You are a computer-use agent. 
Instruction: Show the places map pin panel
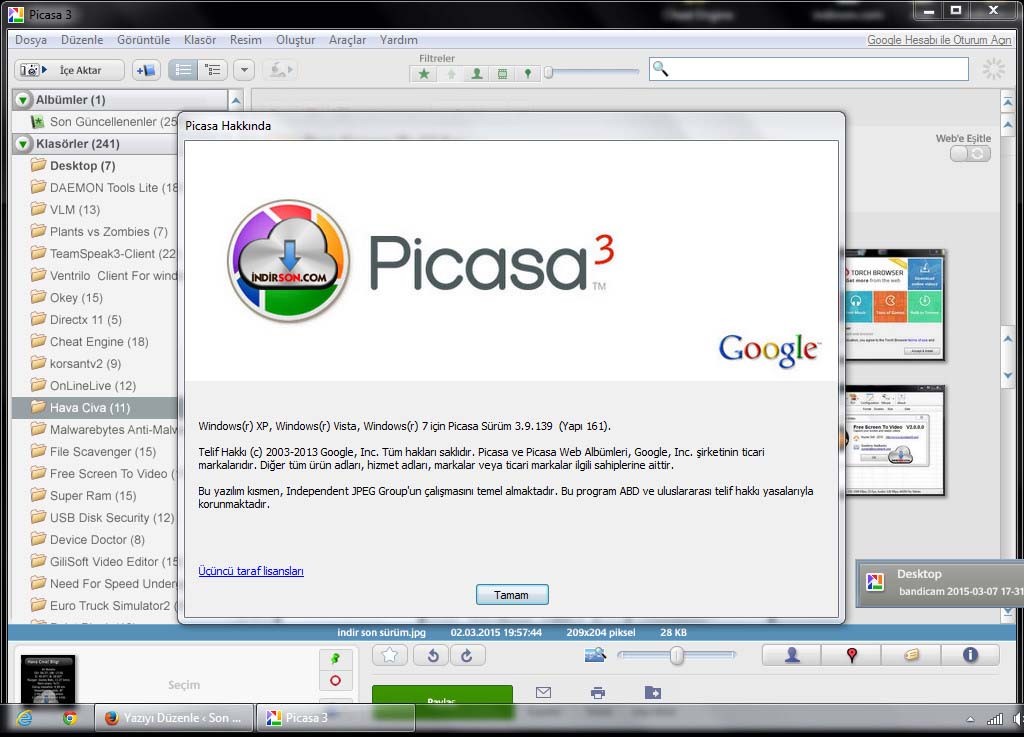[851, 655]
